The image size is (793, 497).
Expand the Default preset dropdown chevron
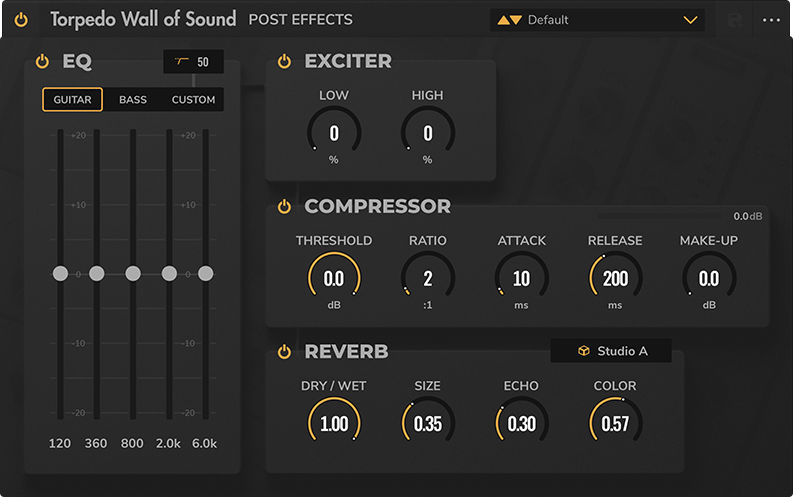(690, 20)
